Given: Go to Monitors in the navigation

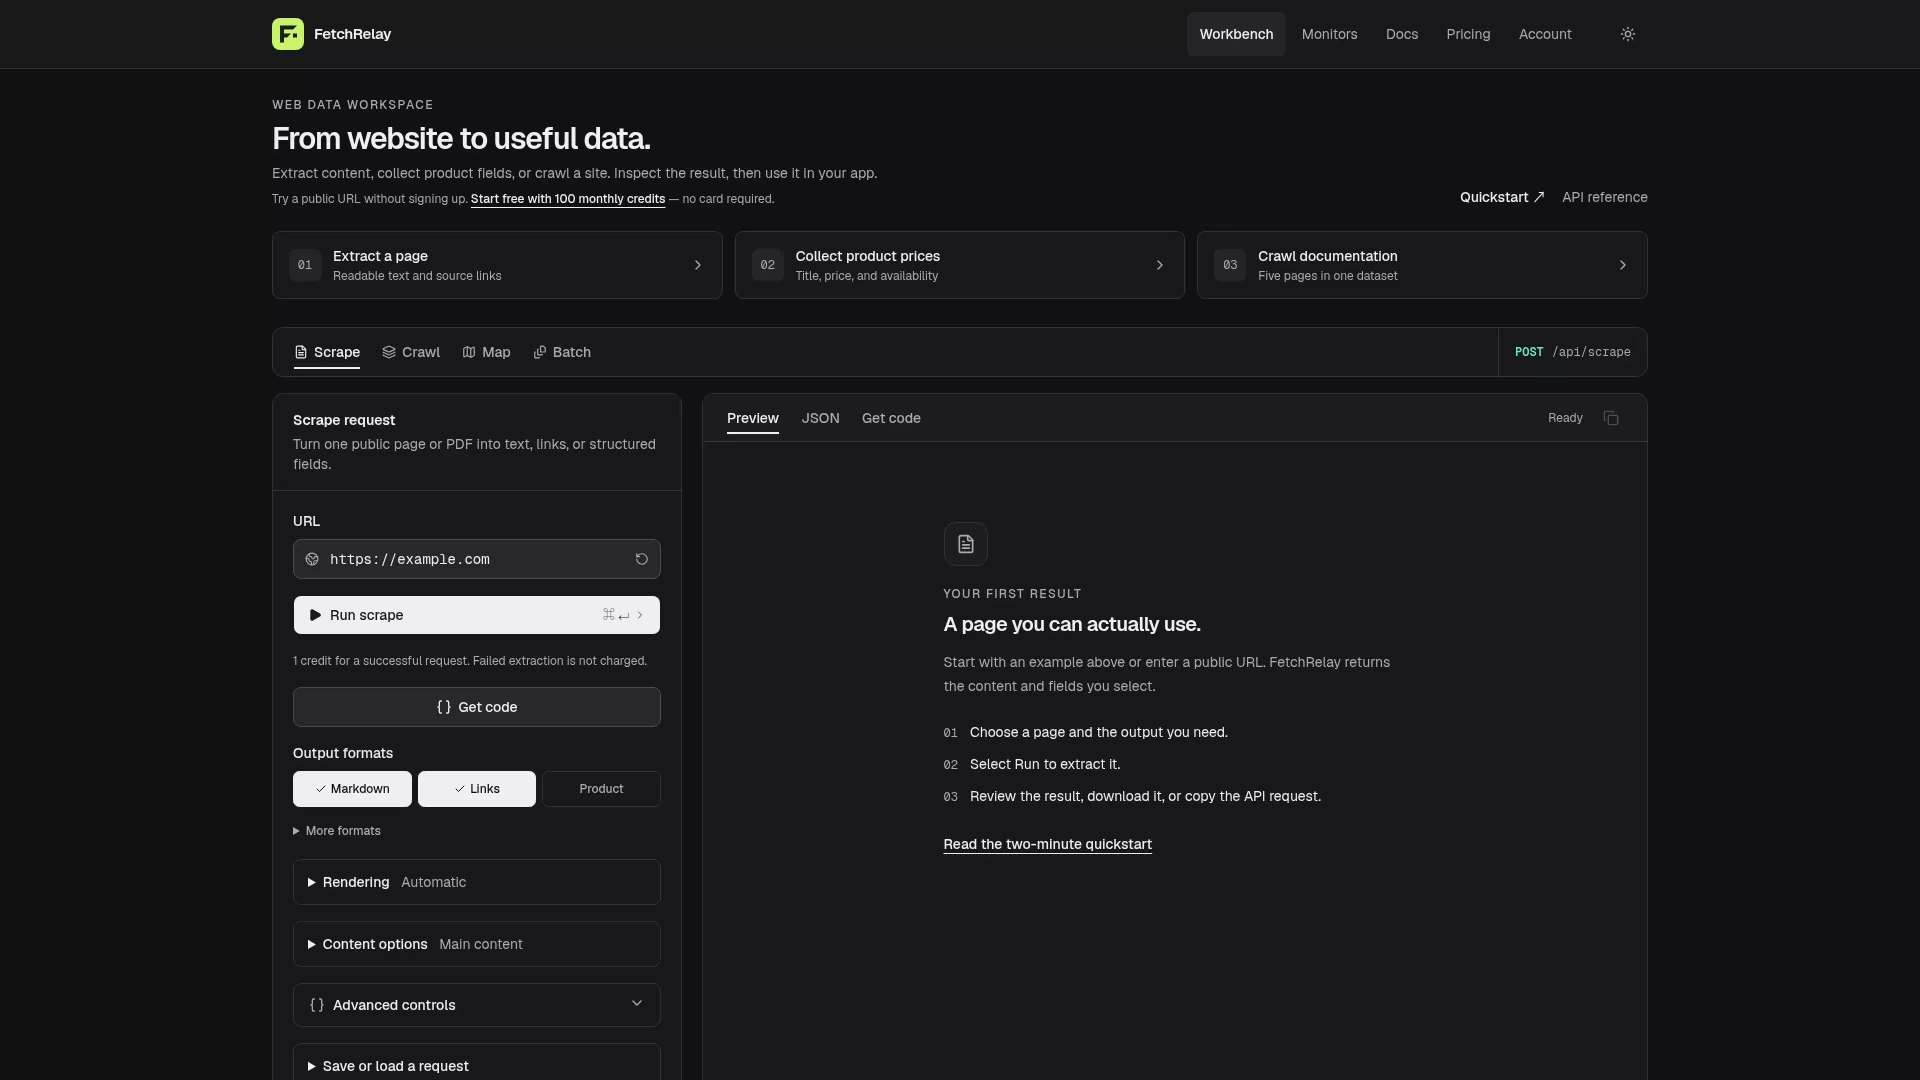Looking at the screenshot, I should (x=1330, y=34).
